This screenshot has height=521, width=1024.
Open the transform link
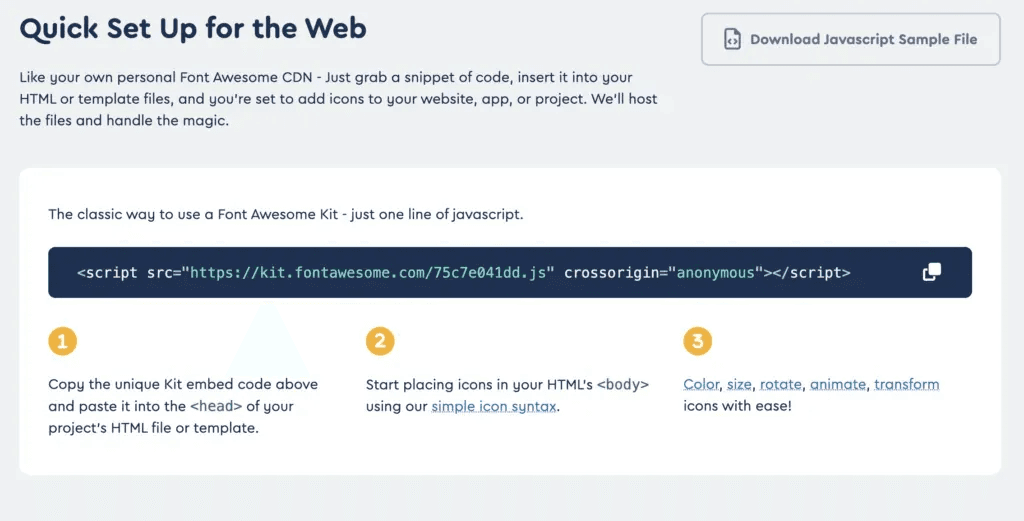tap(906, 385)
